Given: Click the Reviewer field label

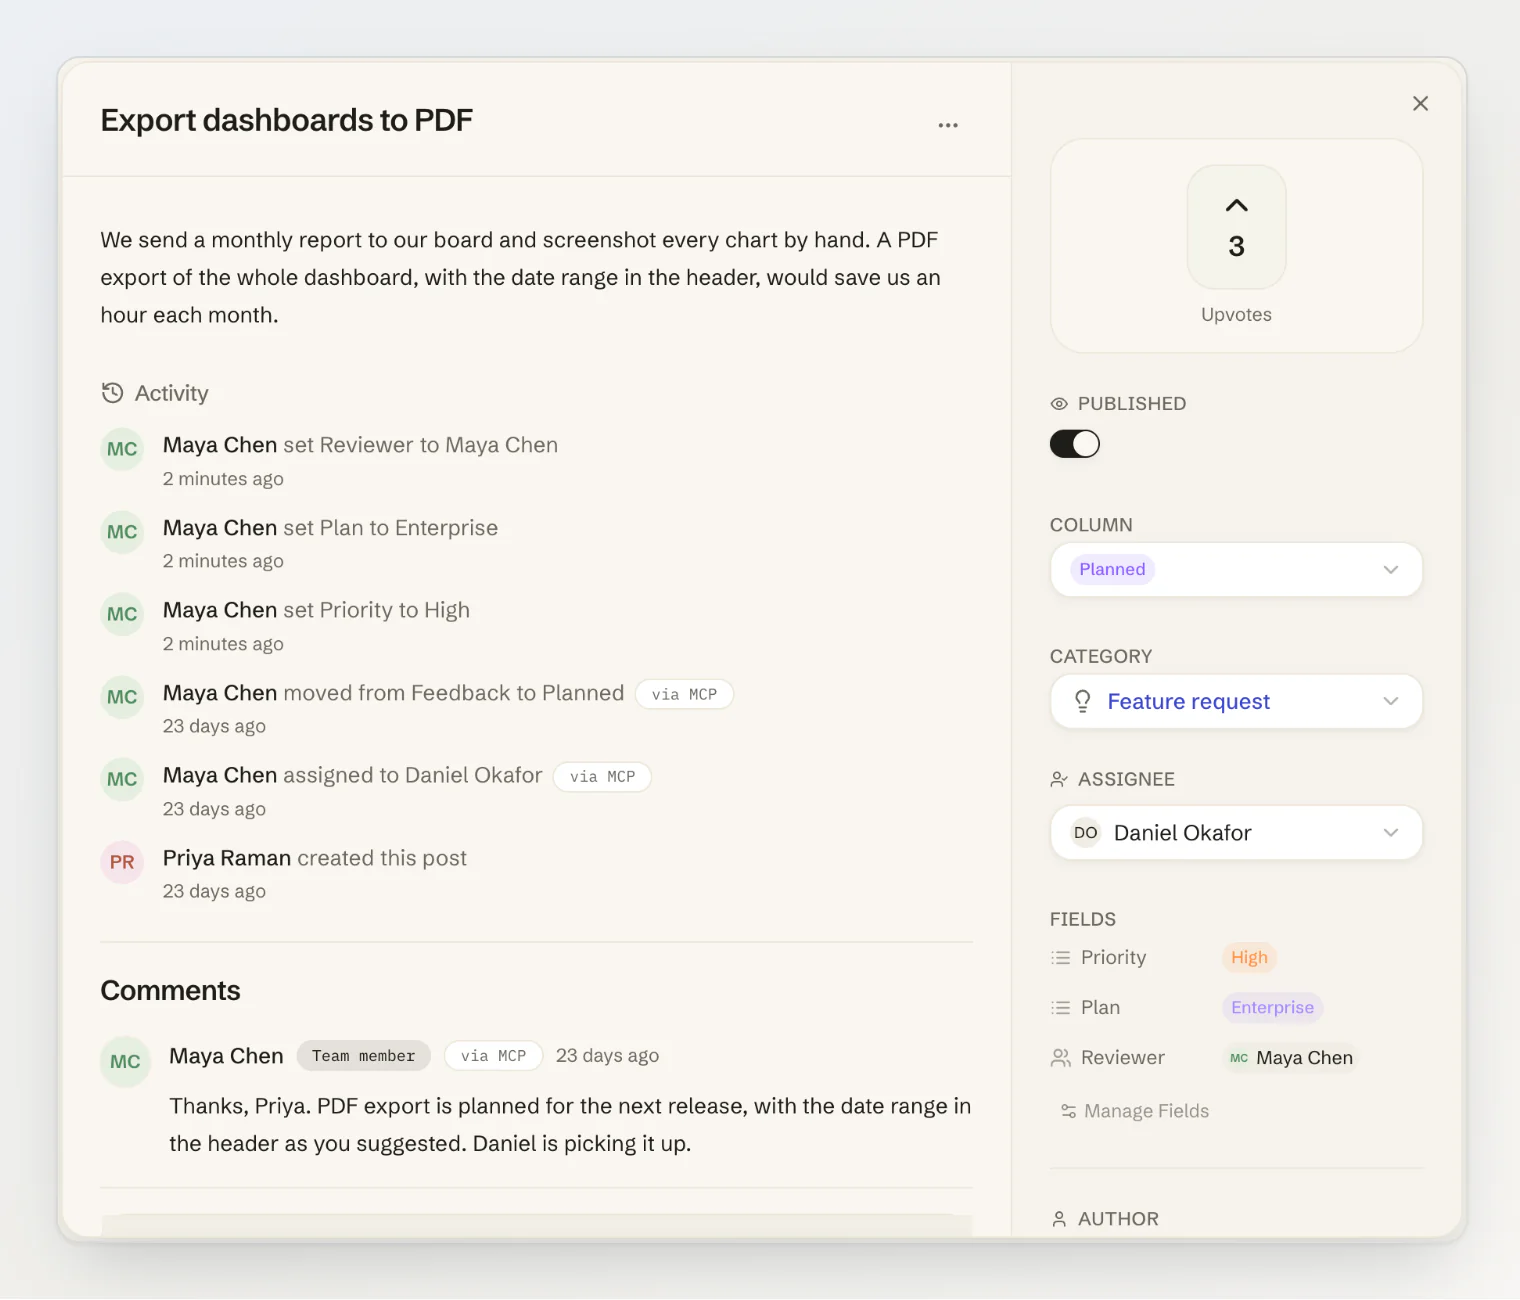Looking at the screenshot, I should click(x=1122, y=1058).
